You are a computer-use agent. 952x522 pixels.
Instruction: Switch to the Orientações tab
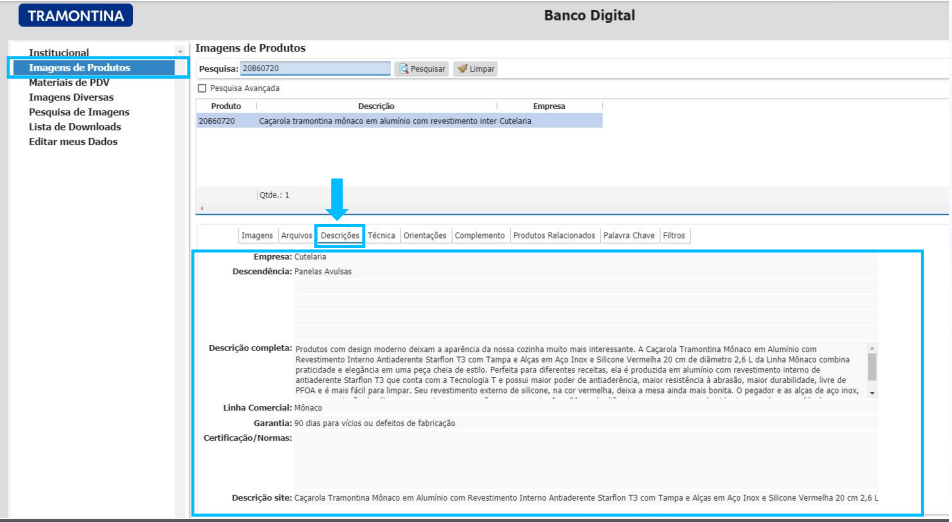(425, 236)
